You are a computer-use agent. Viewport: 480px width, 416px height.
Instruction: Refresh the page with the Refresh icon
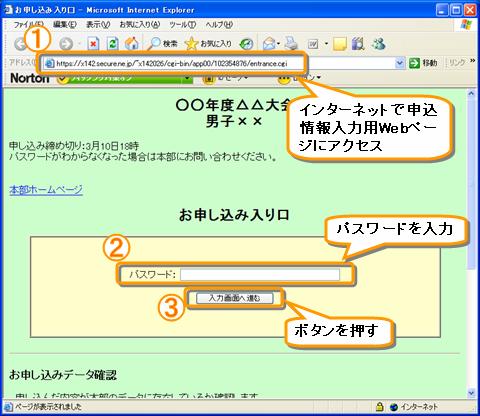click(x=113, y=44)
